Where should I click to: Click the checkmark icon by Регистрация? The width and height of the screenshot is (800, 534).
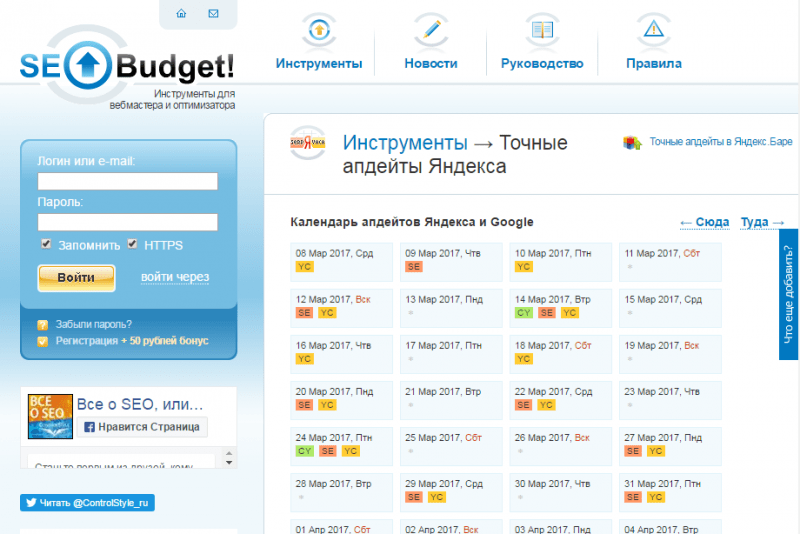tap(43, 341)
